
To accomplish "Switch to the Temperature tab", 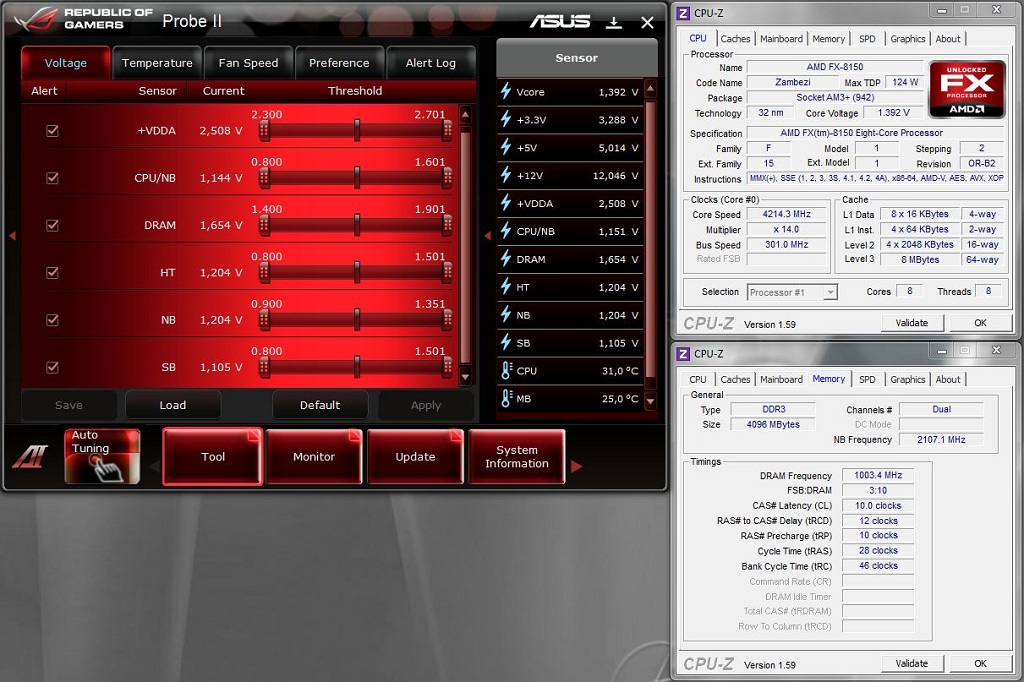I will [157, 63].
